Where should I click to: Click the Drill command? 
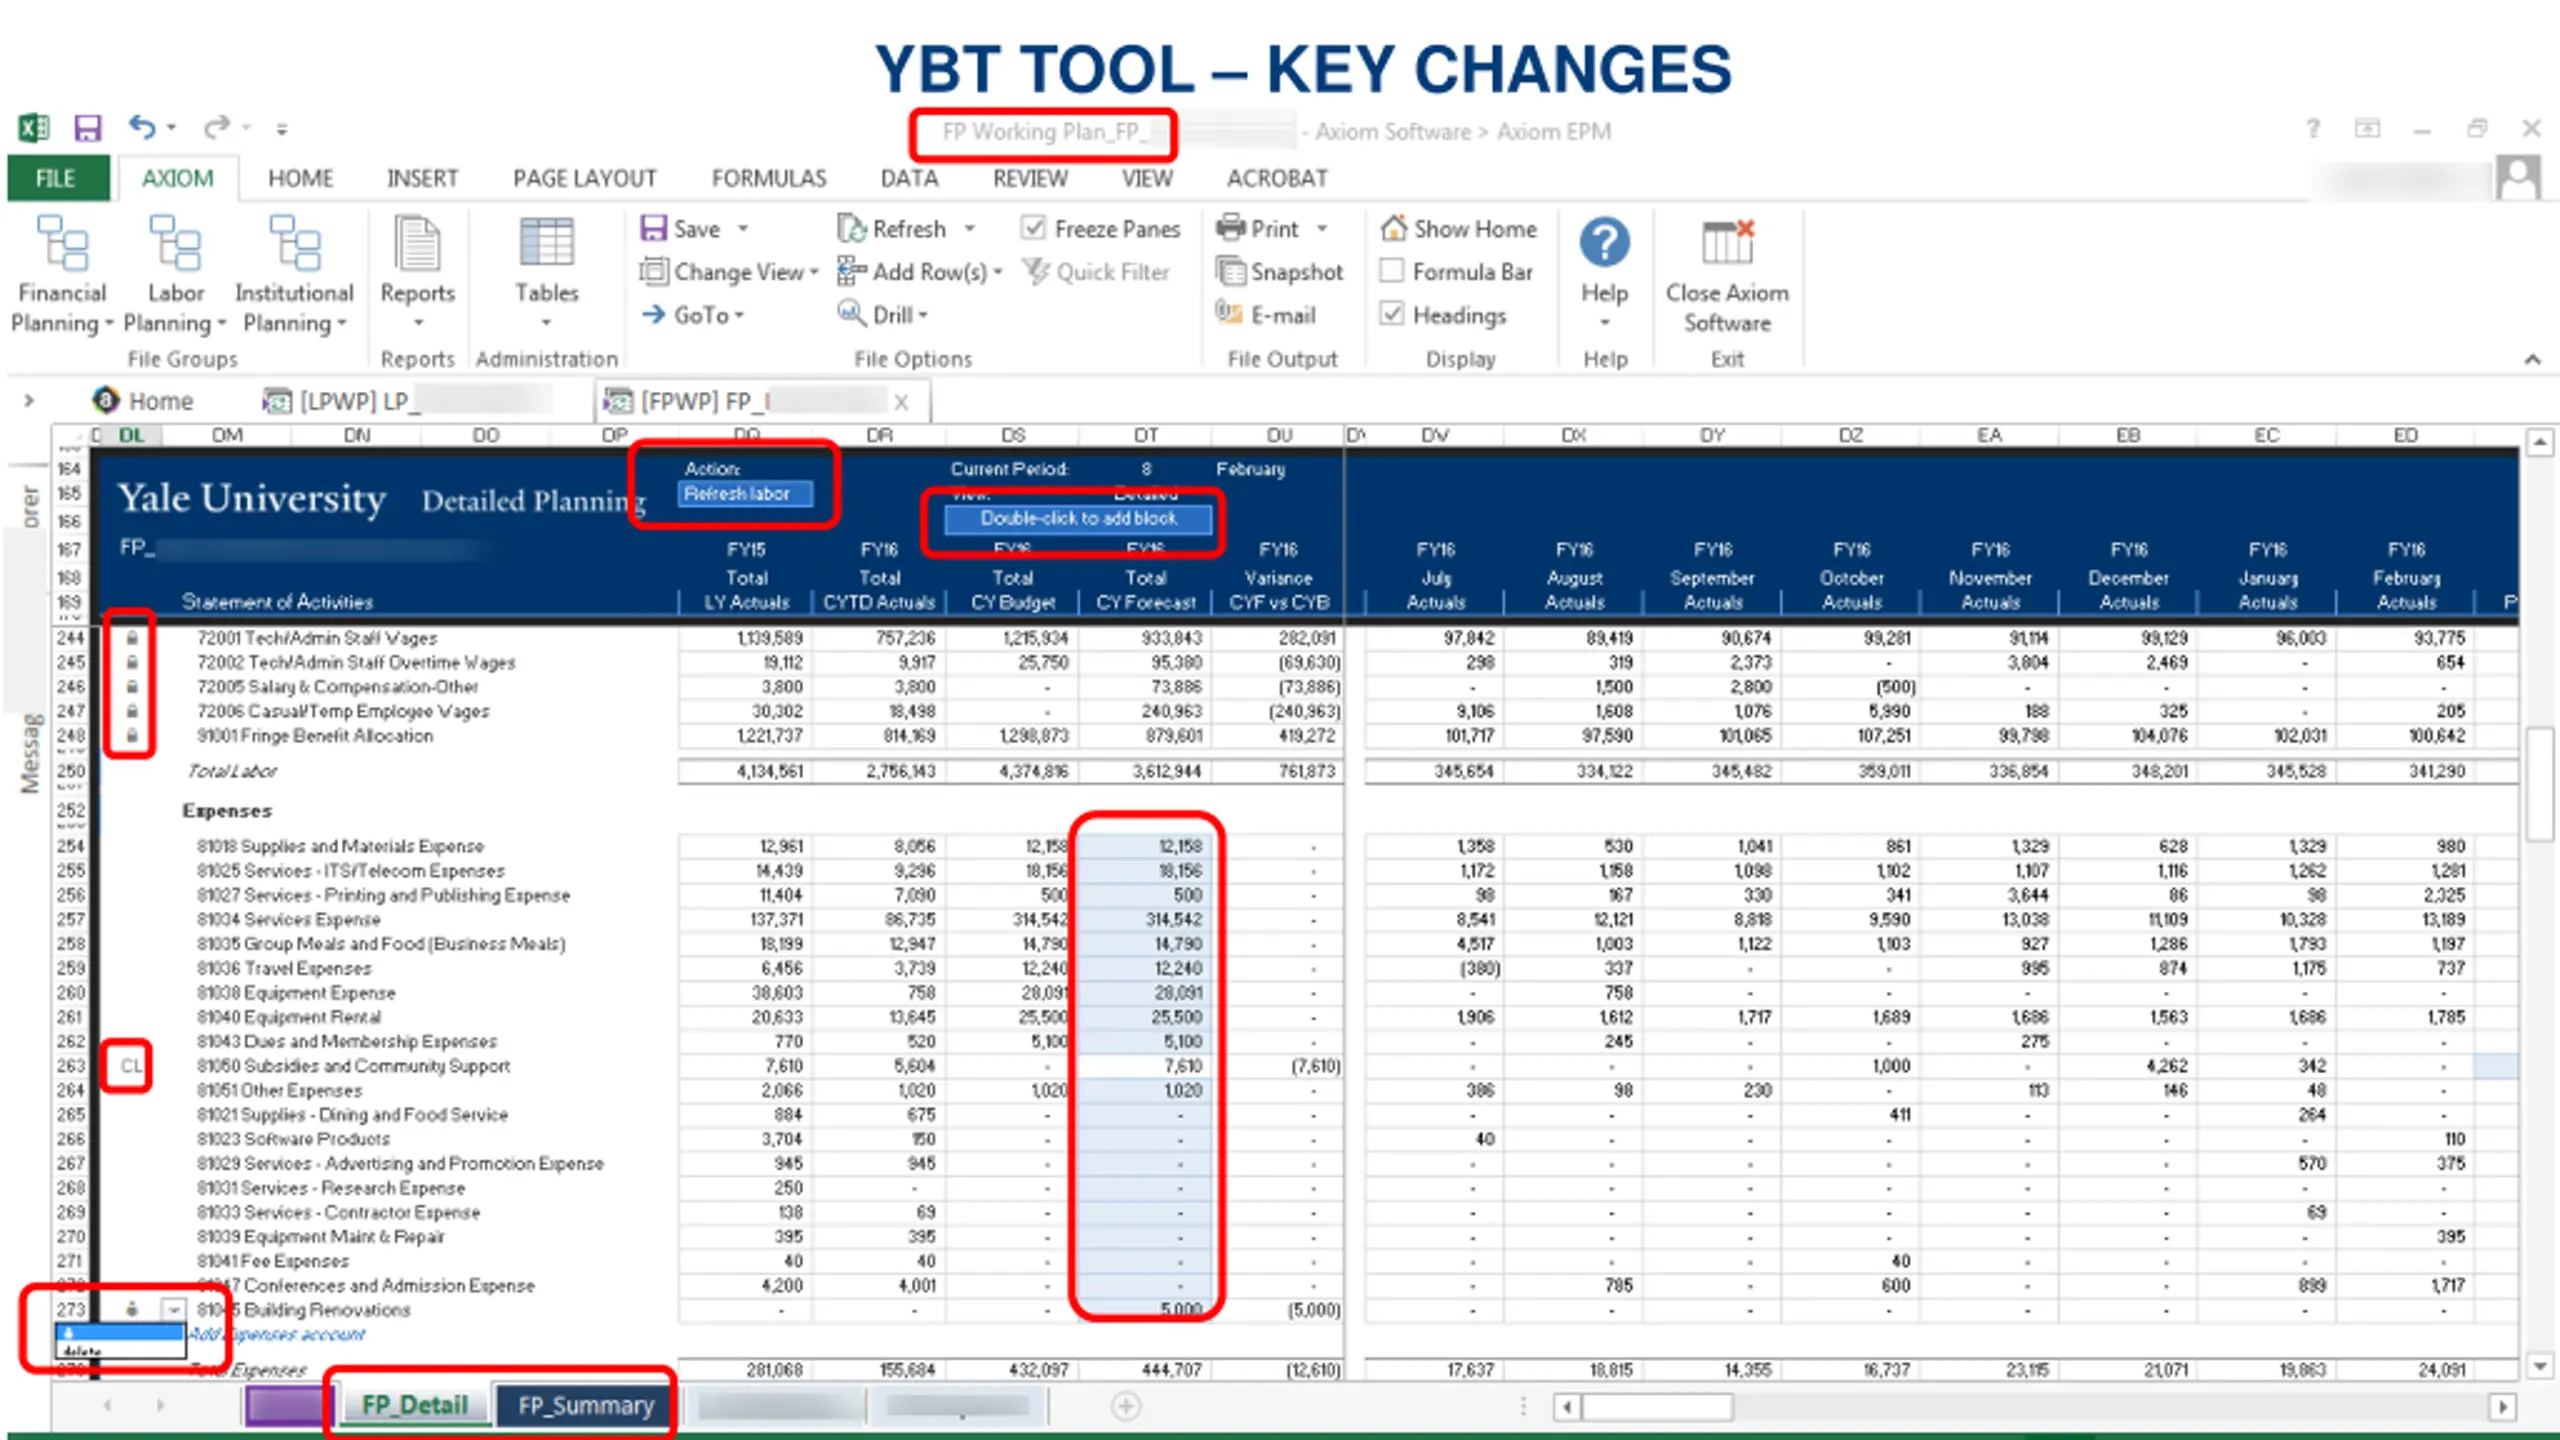[882, 315]
